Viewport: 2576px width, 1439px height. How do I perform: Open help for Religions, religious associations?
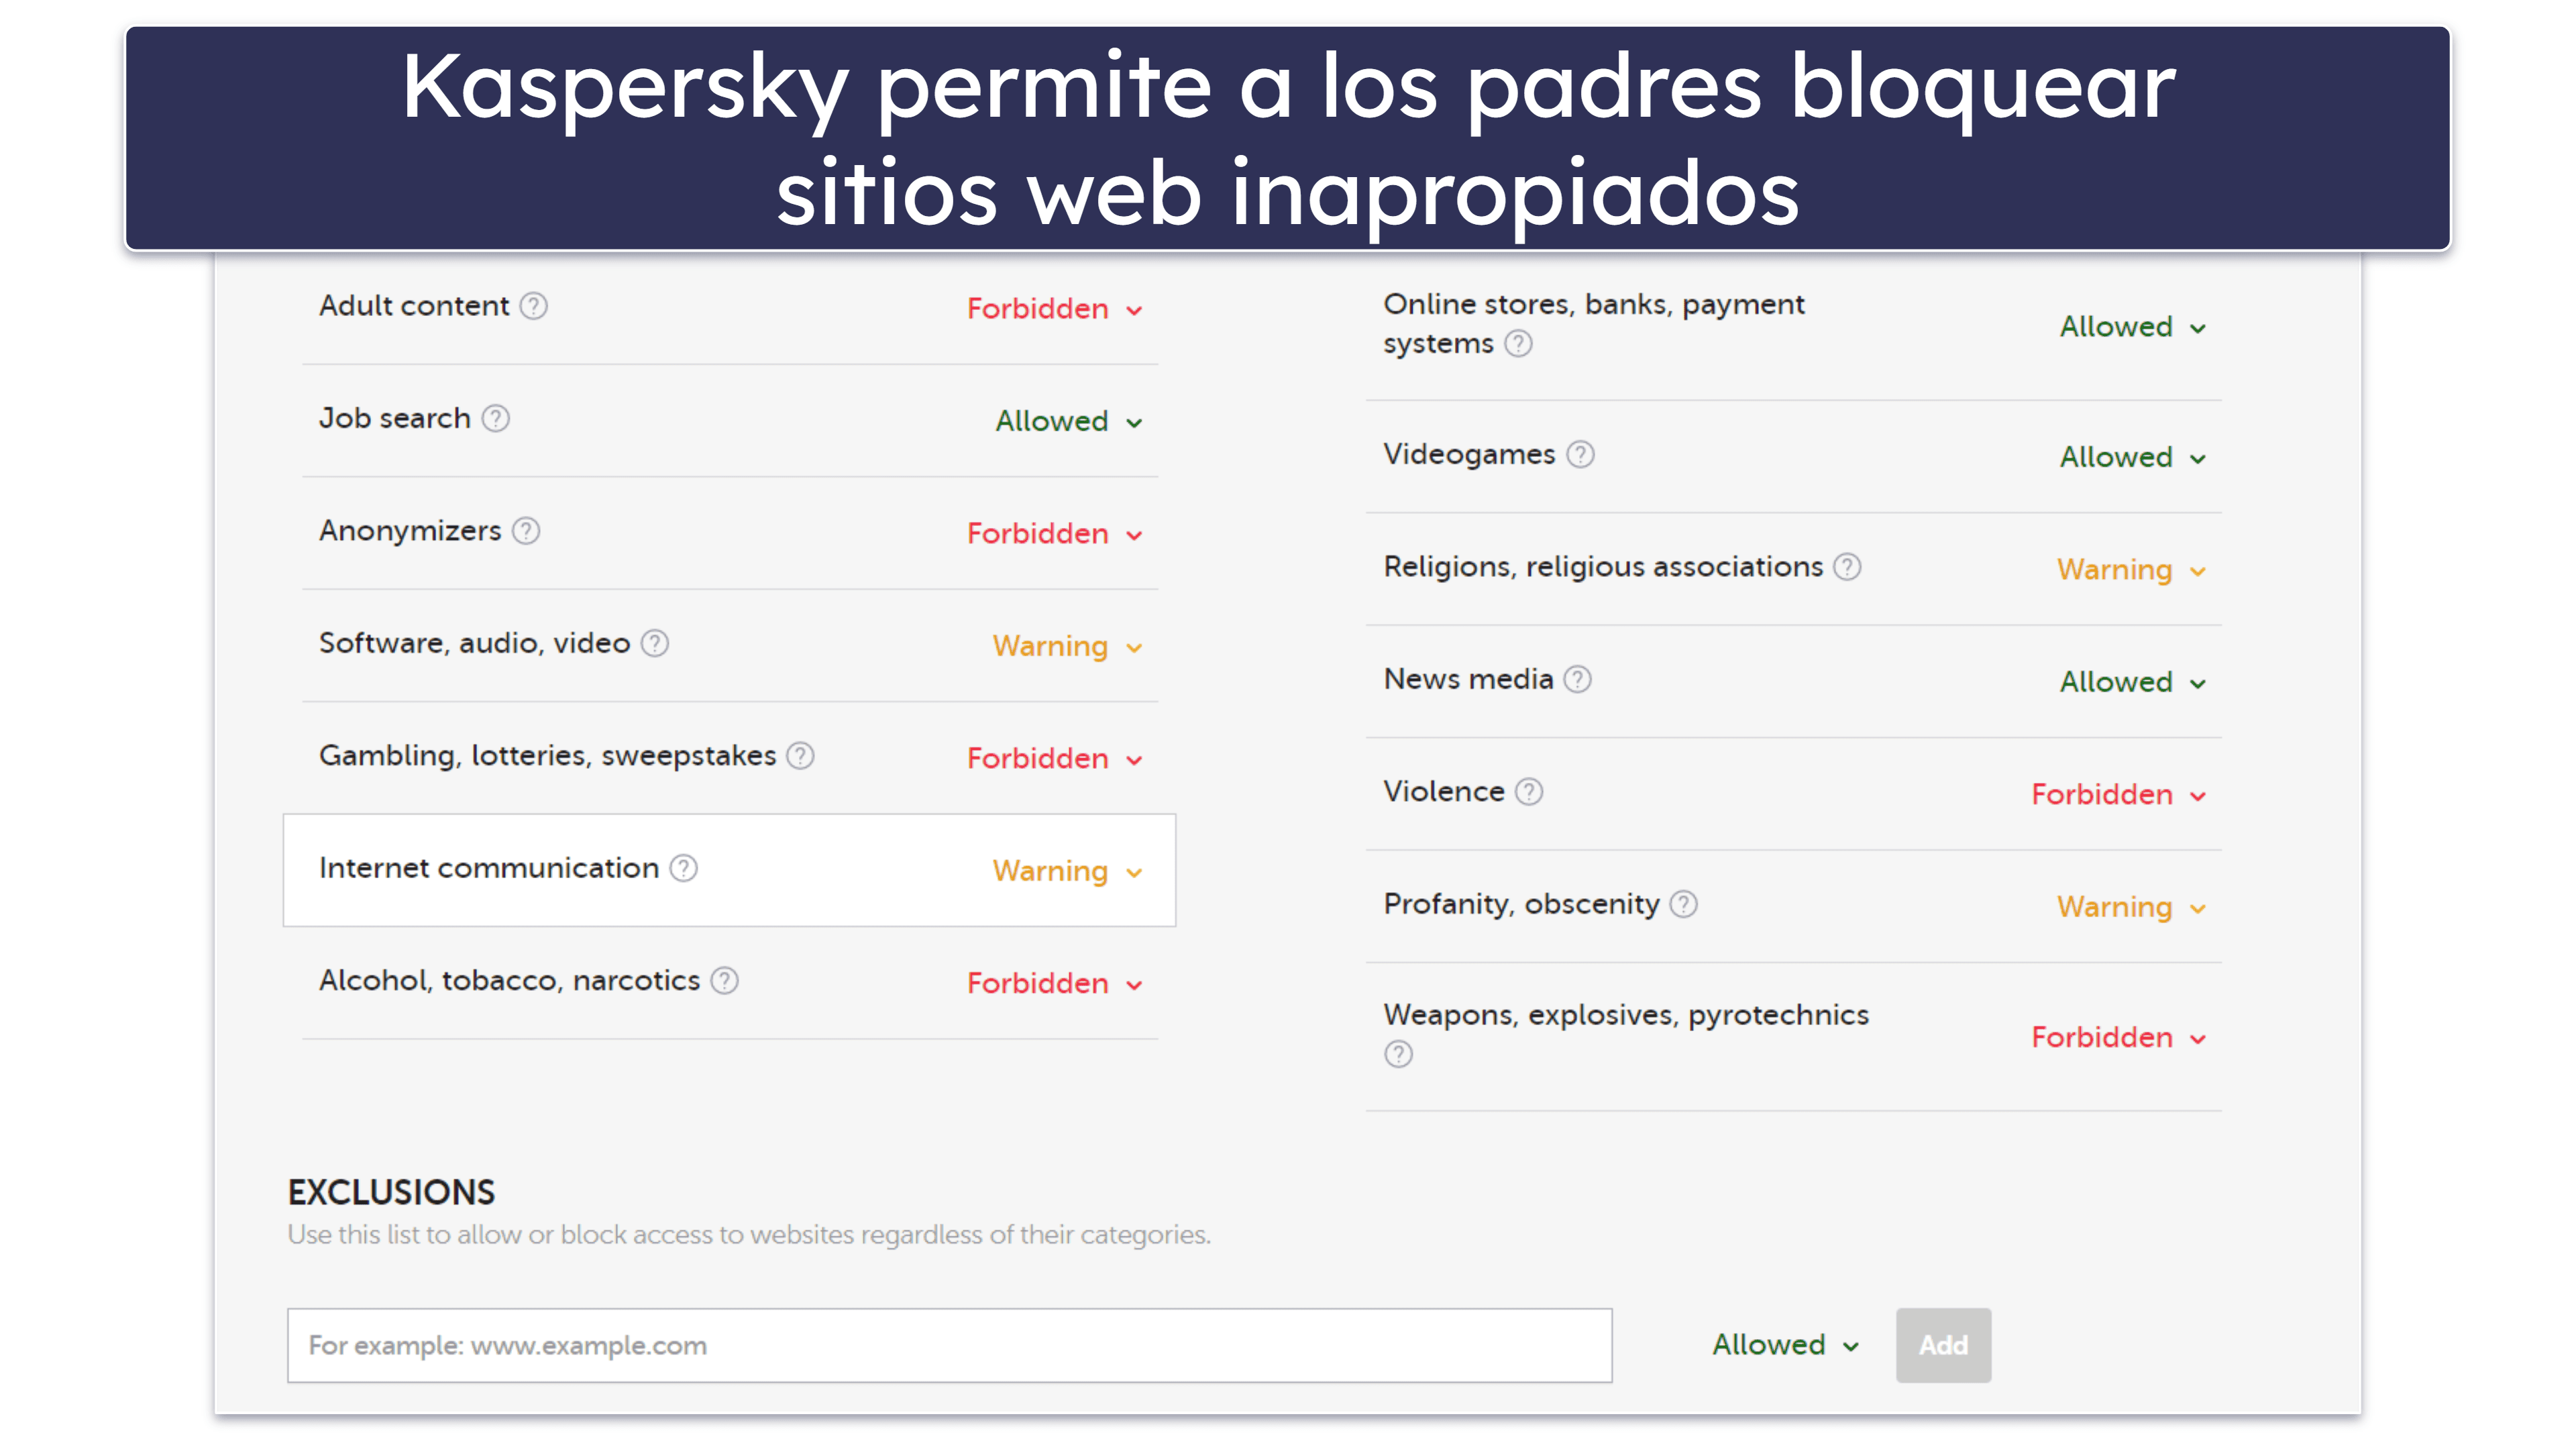(1847, 567)
